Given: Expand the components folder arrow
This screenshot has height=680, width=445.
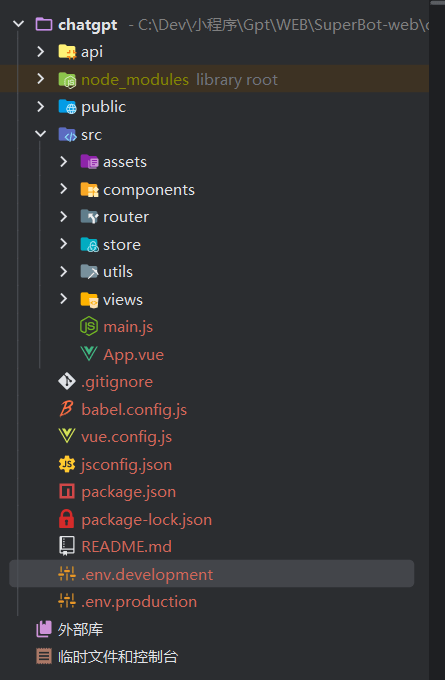Looking at the screenshot, I should (63, 189).
